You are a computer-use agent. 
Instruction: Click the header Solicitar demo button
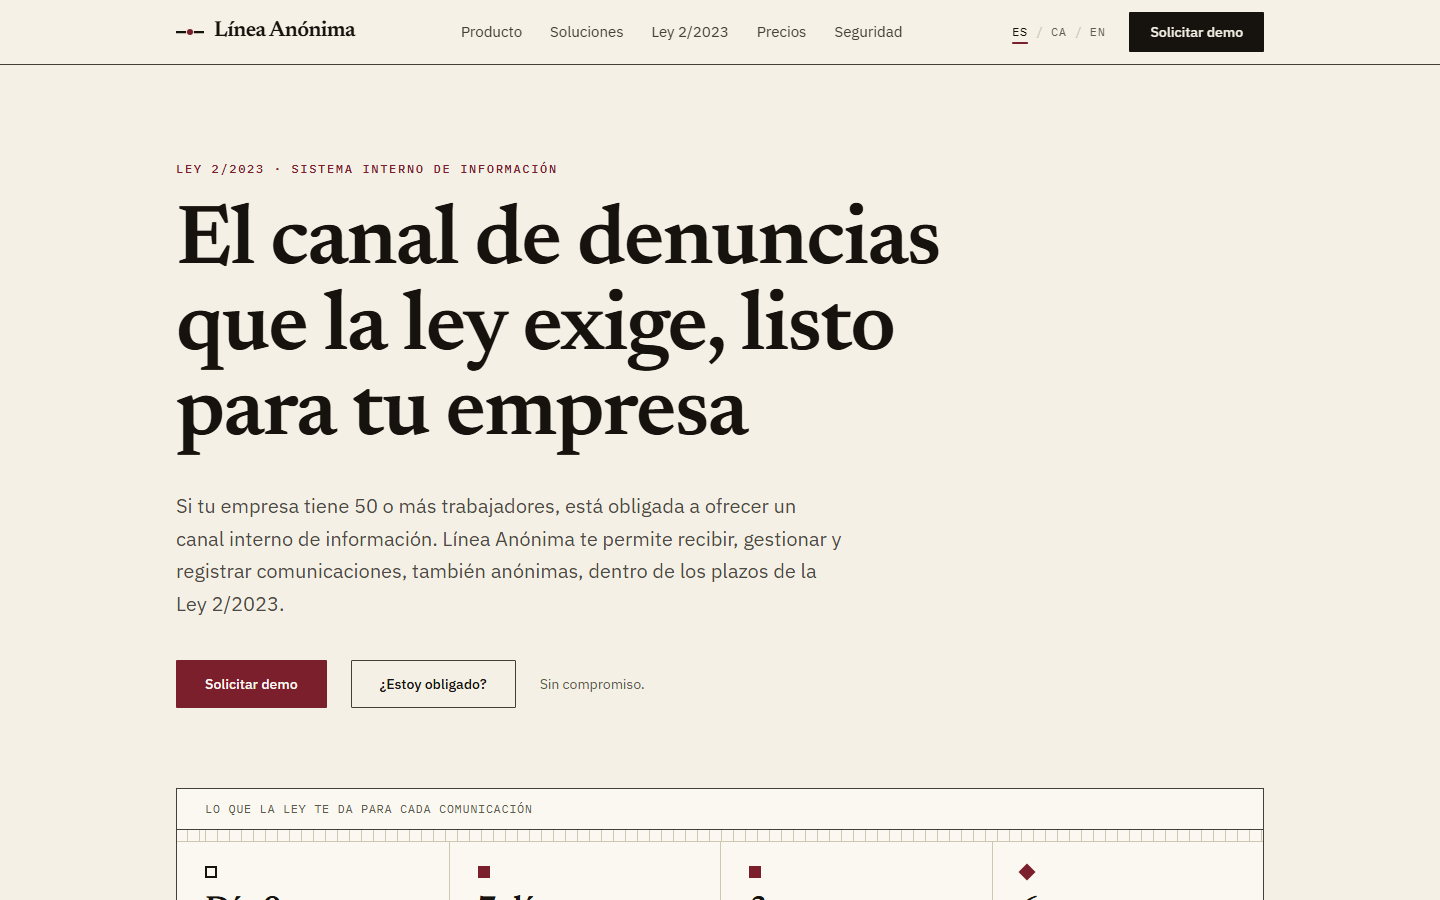point(1196,32)
